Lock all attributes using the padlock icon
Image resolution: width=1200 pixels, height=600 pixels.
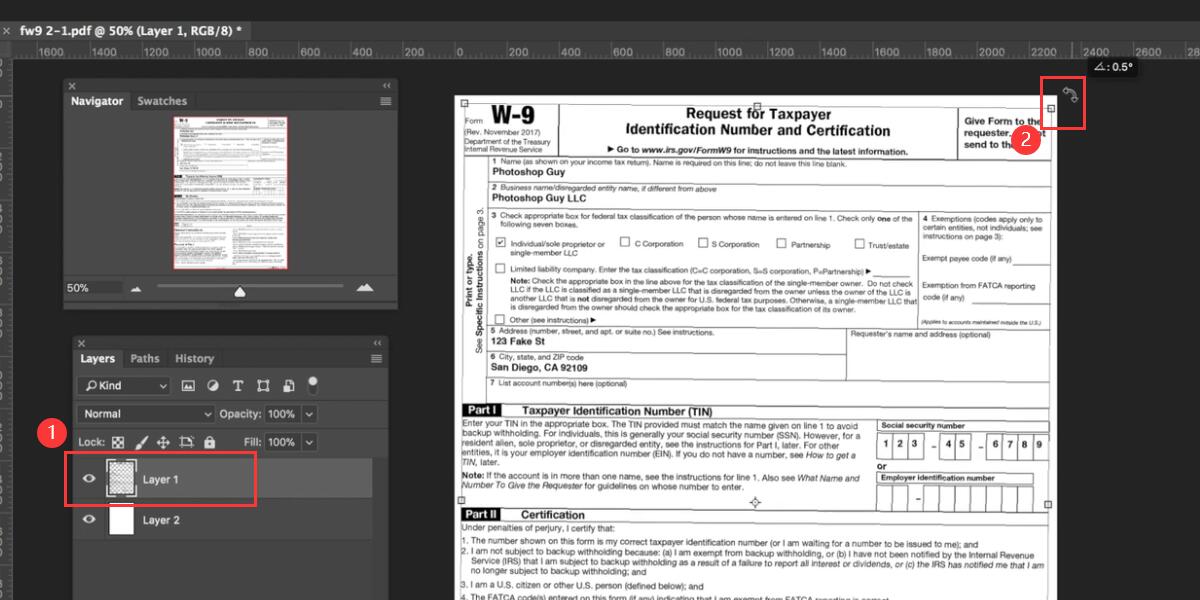tap(209, 442)
